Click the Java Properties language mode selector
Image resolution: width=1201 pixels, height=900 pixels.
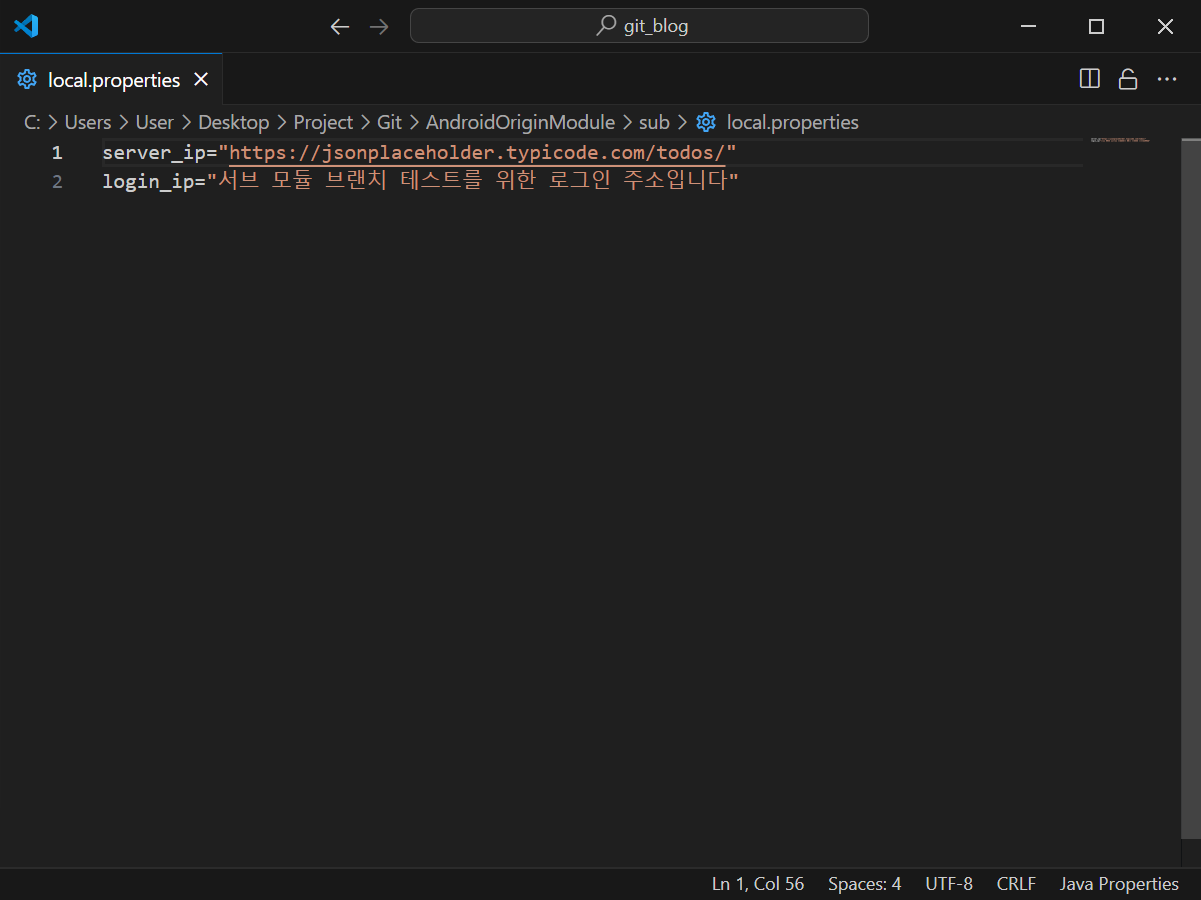[x=1118, y=883]
